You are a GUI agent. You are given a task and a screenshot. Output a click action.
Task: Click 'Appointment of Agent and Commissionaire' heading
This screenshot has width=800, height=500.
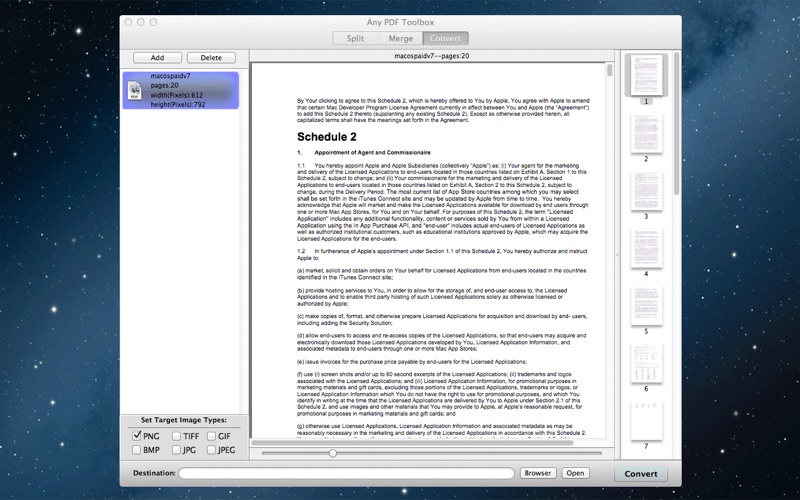(372, 153)
